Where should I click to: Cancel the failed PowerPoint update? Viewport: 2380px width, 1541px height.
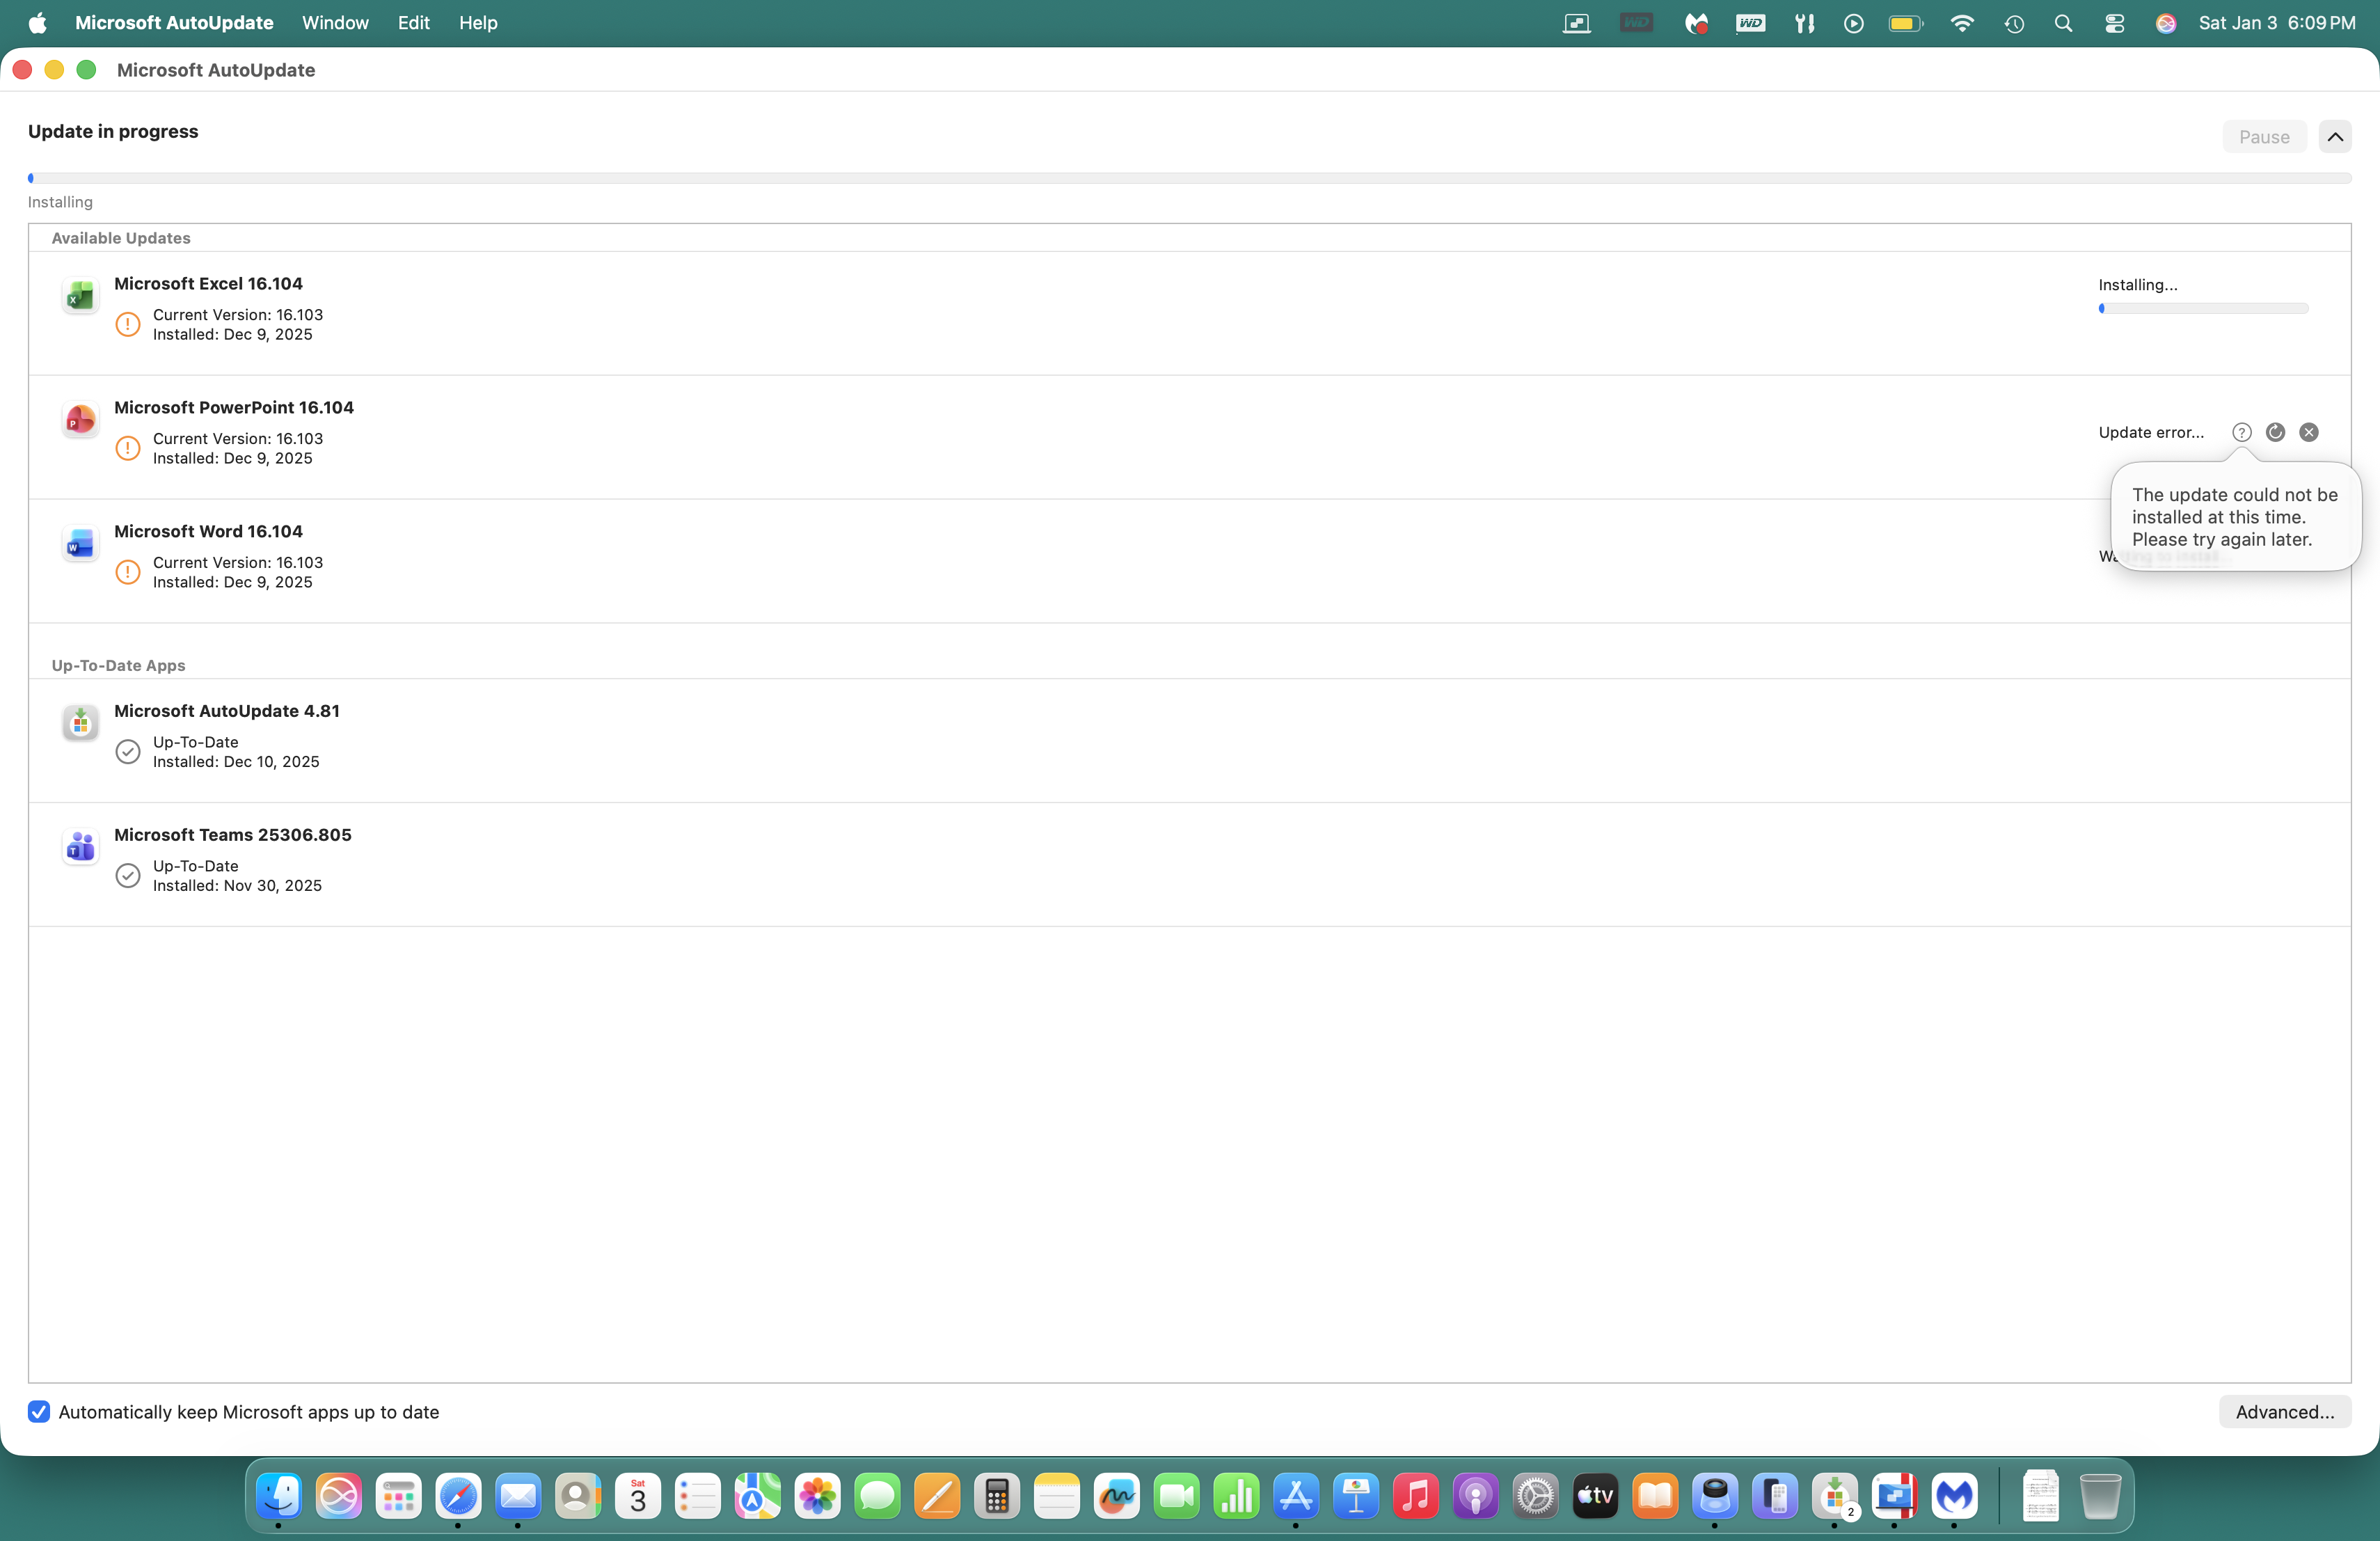point(2308,432)
